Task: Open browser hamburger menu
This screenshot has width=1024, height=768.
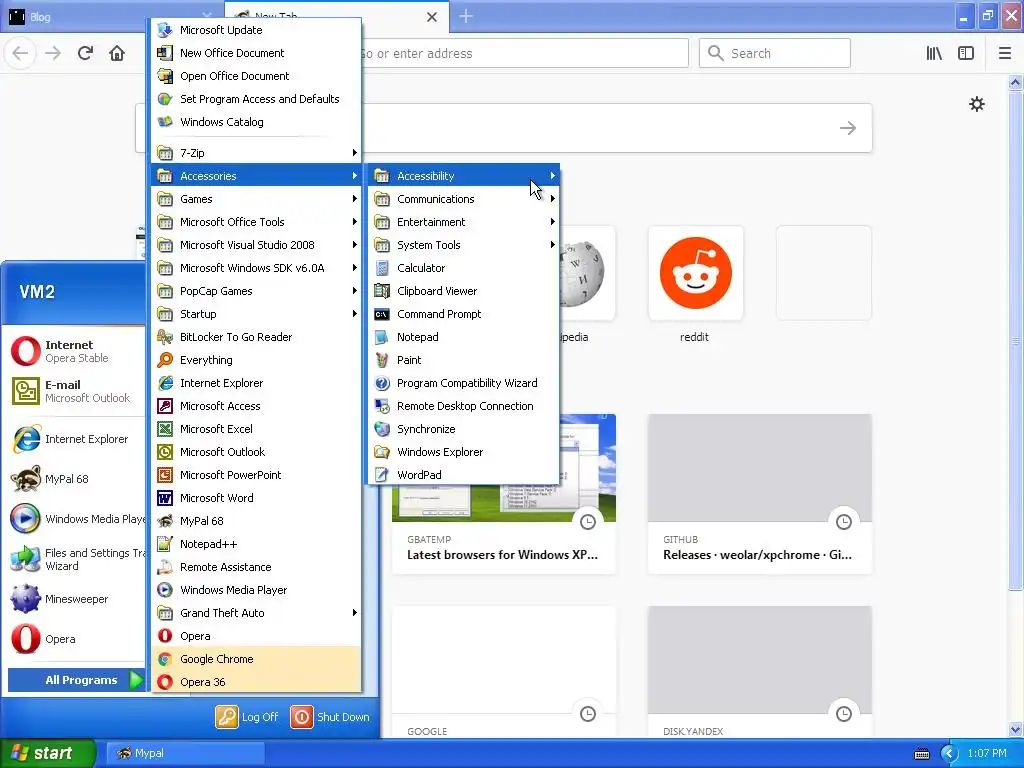Action: [x=1004, y=53]
